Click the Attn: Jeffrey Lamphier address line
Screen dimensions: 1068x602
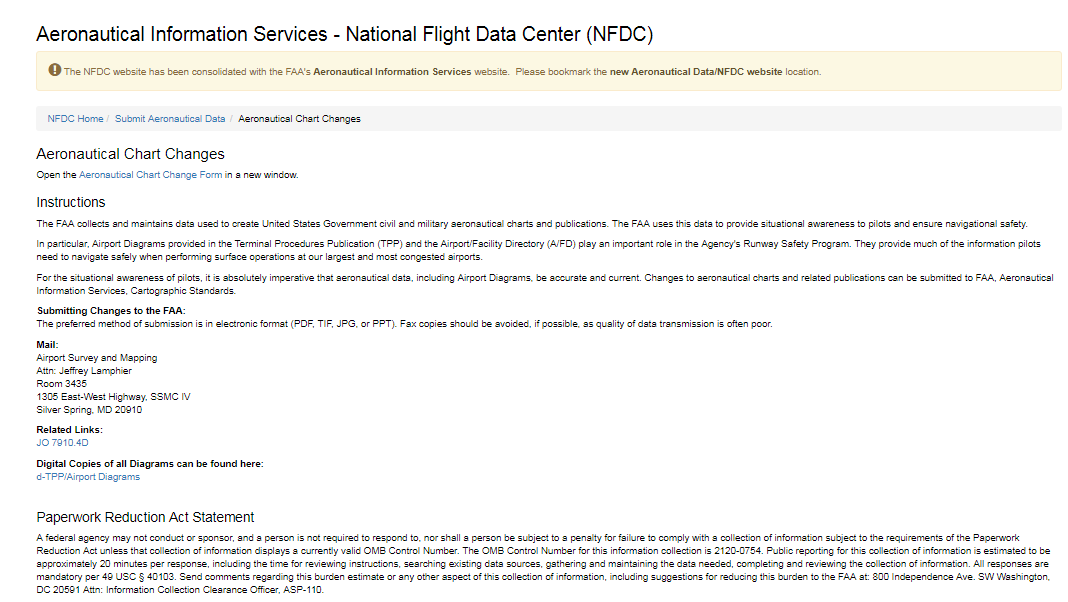coord(84,370)
